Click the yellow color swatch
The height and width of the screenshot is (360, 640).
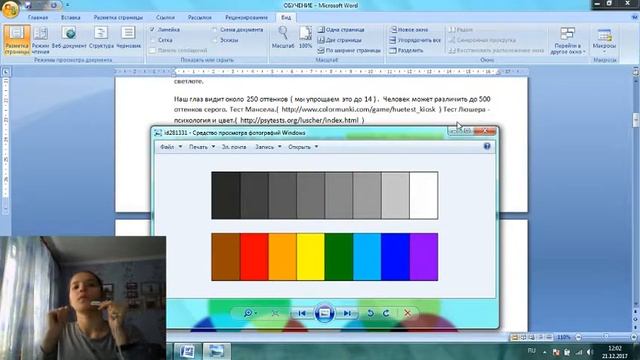pos(311,257)
